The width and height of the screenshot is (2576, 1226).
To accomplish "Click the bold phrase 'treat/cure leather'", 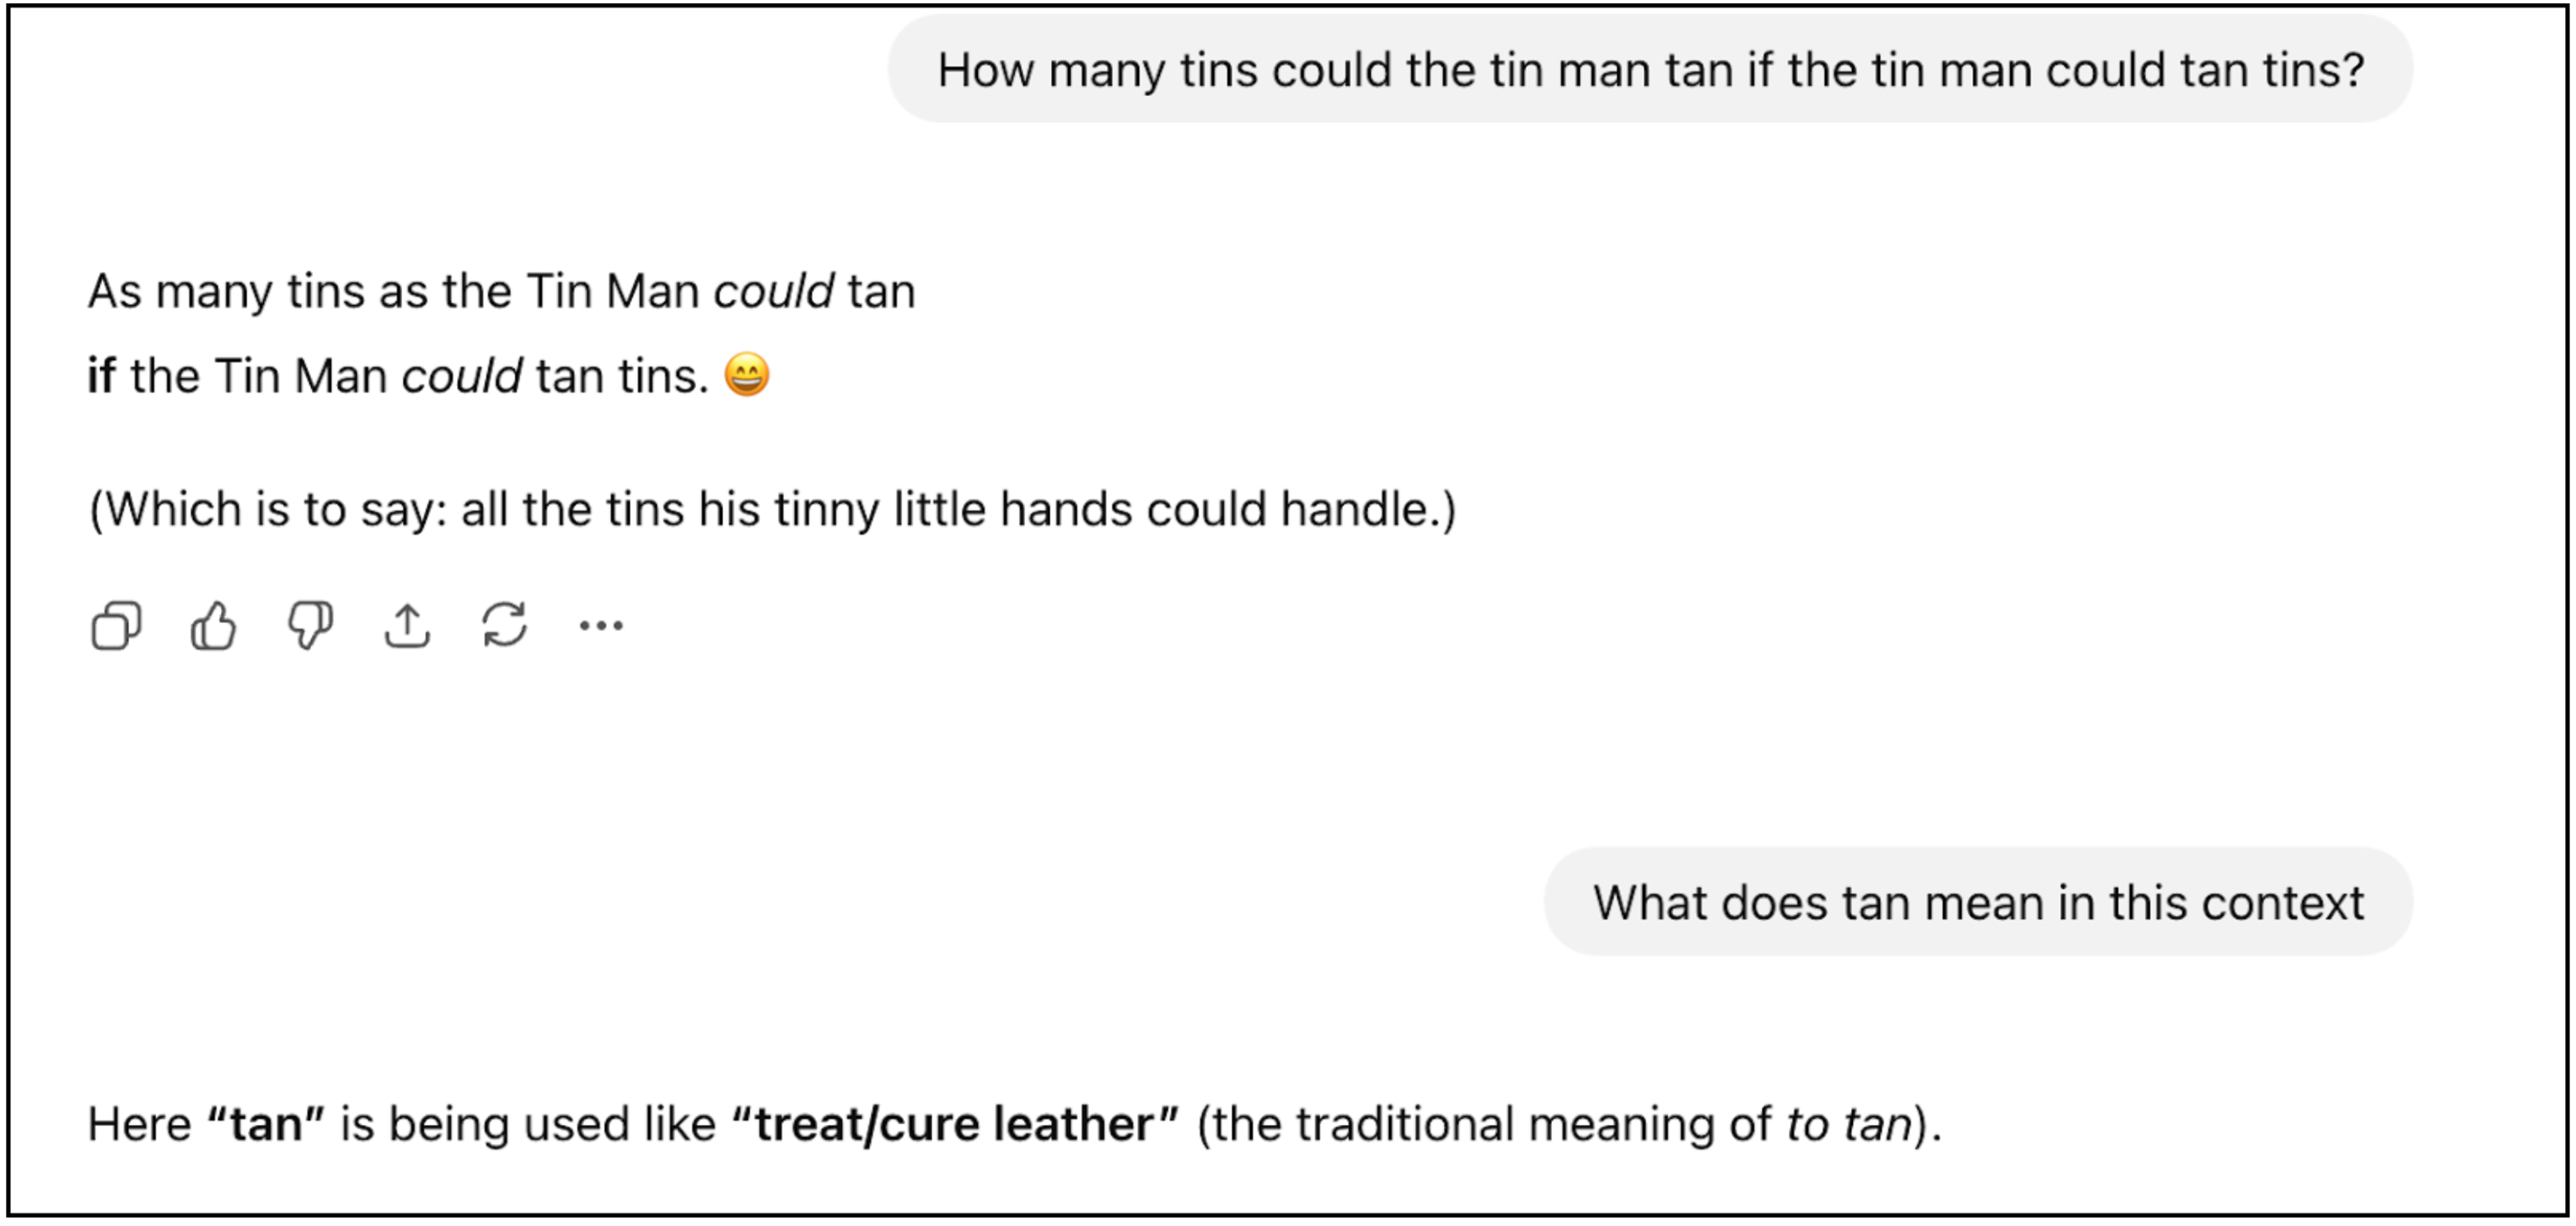I will pos(955,1124).
